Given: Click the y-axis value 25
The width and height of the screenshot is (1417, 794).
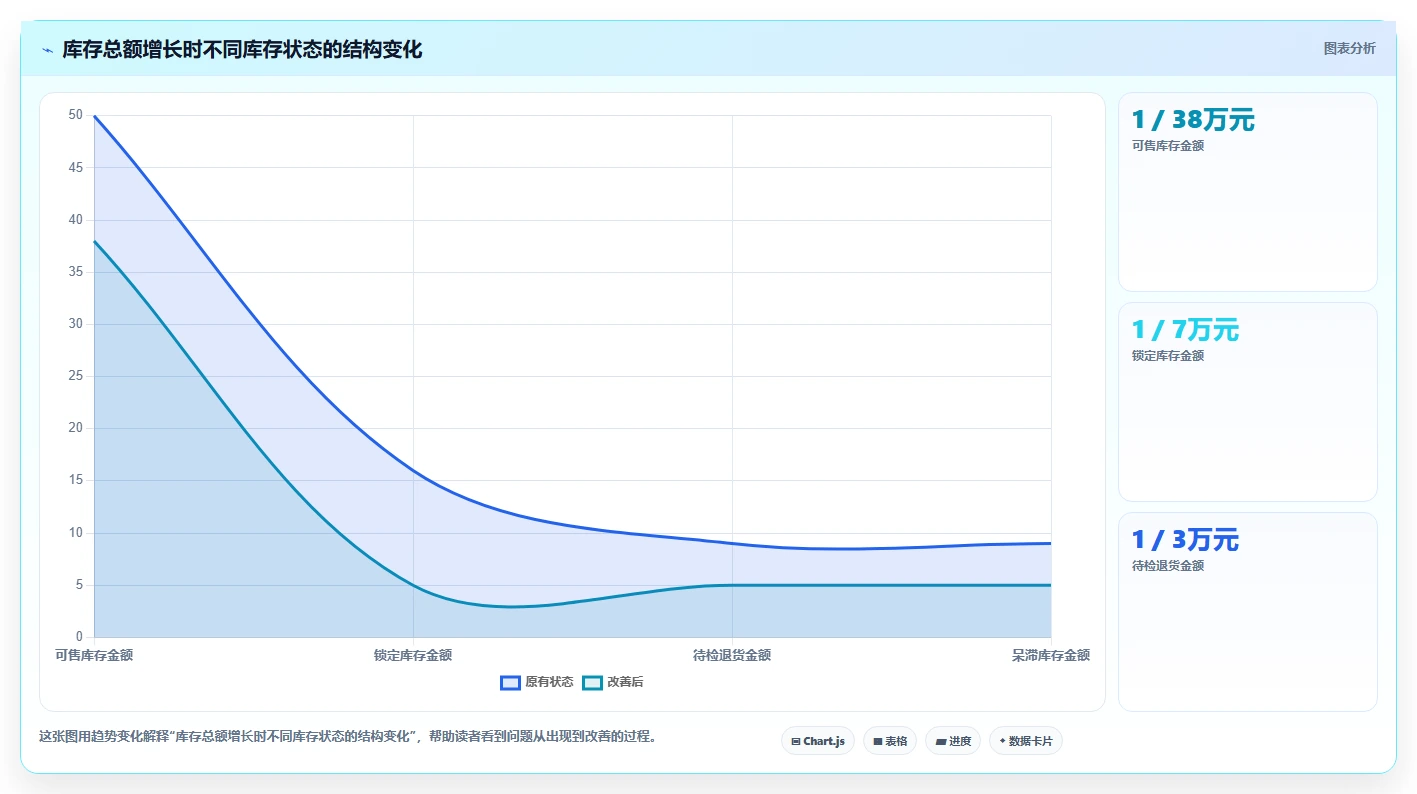Looking at the screenshot, I should pyautogui.click(x=76, y=376).
